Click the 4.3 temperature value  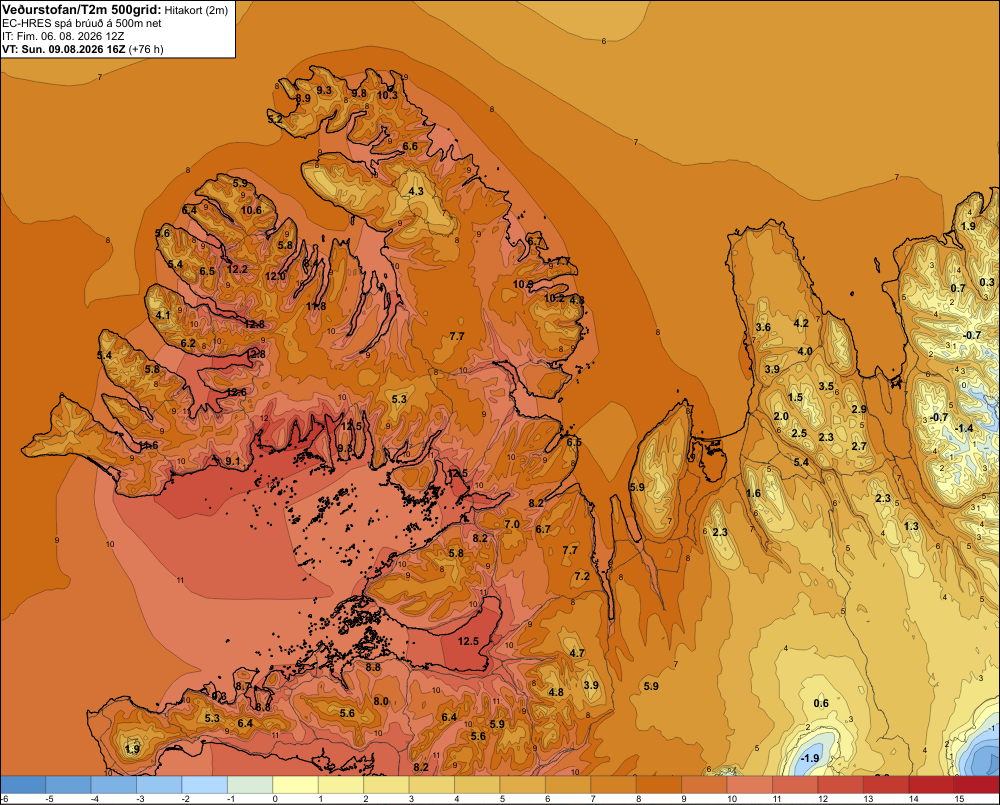coord(416,191)
